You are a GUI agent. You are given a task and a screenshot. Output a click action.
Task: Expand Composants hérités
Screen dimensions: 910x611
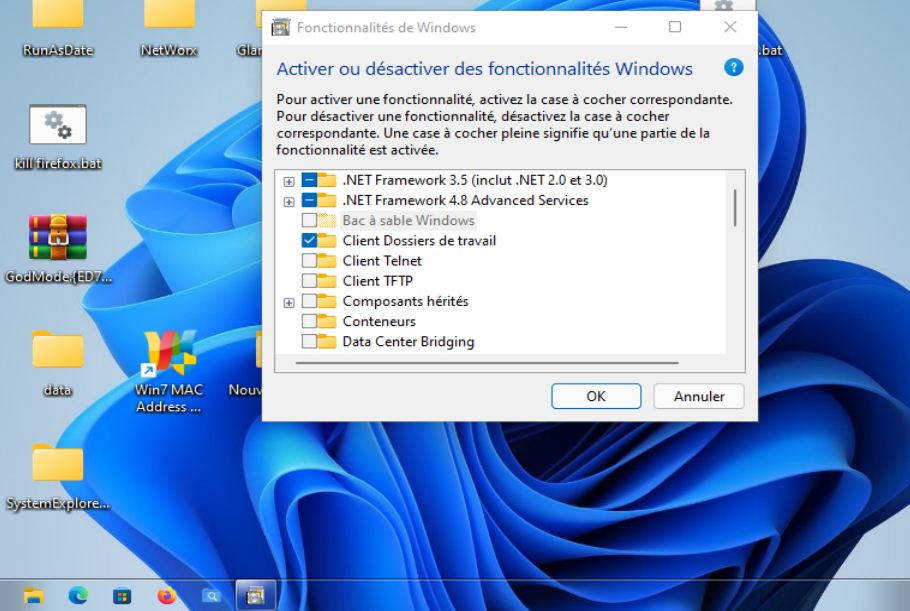point(289,301)
